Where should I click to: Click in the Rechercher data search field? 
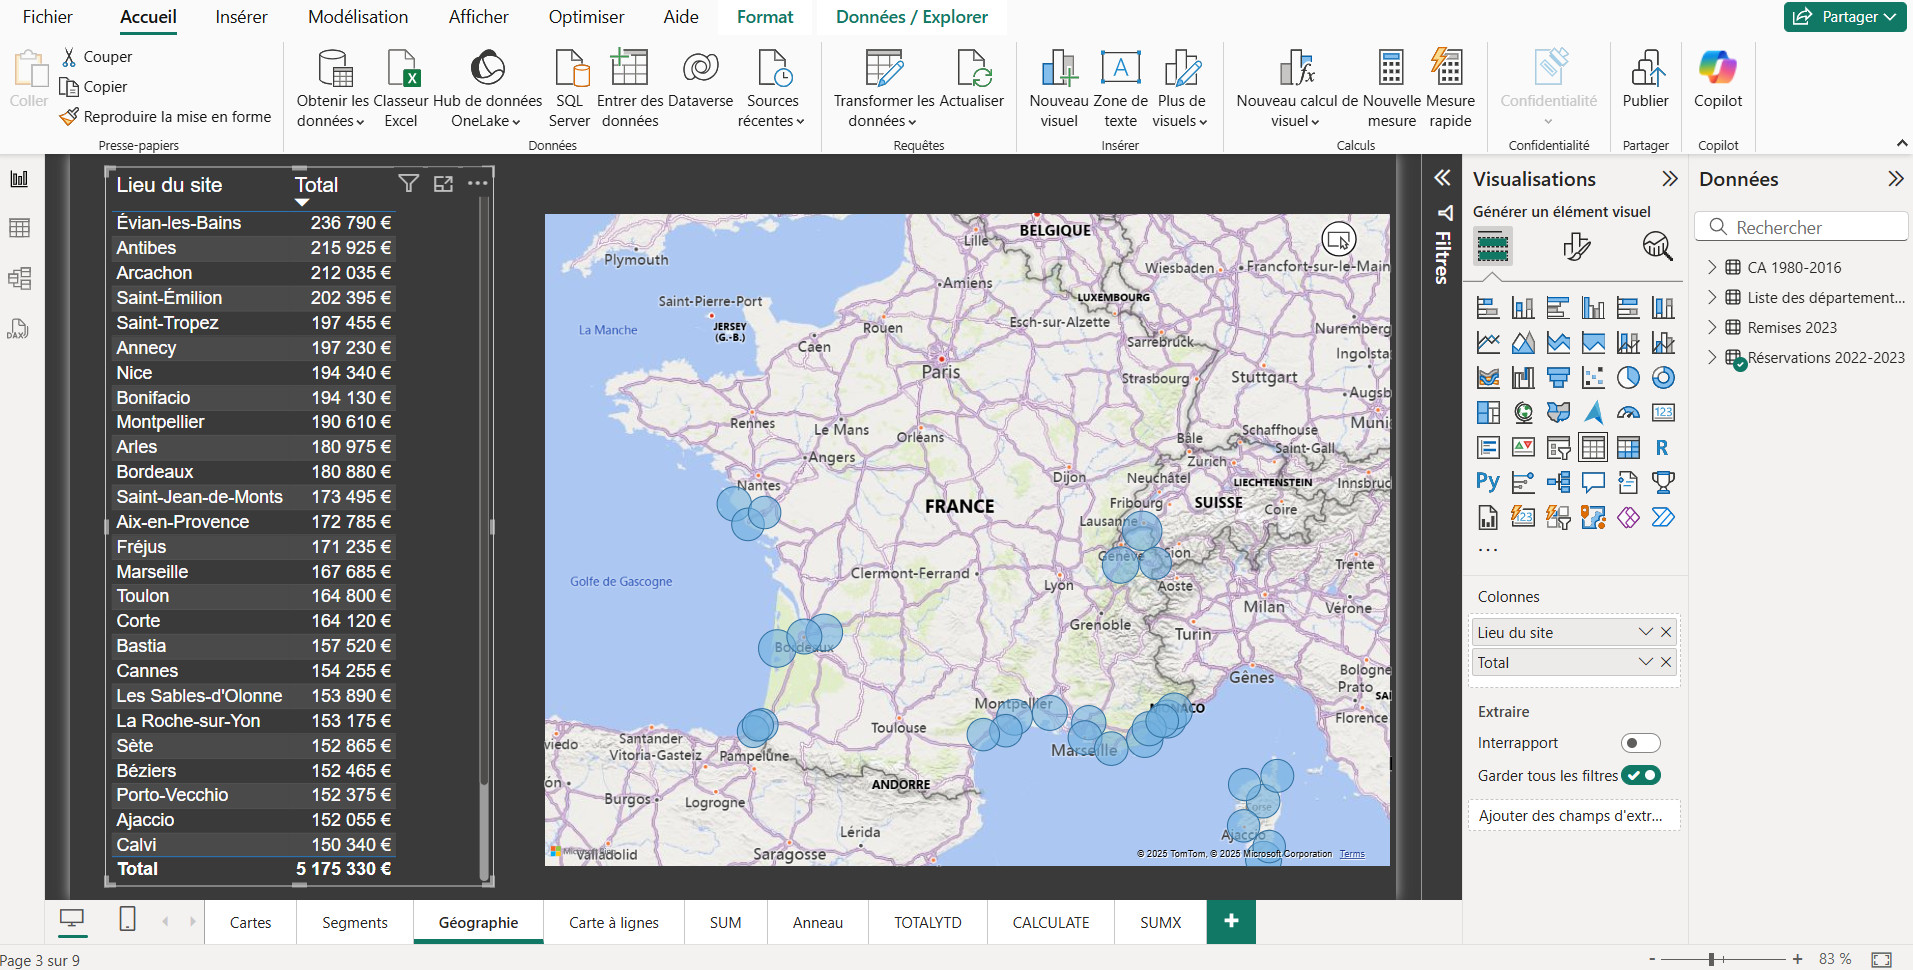pos(1801,227)
